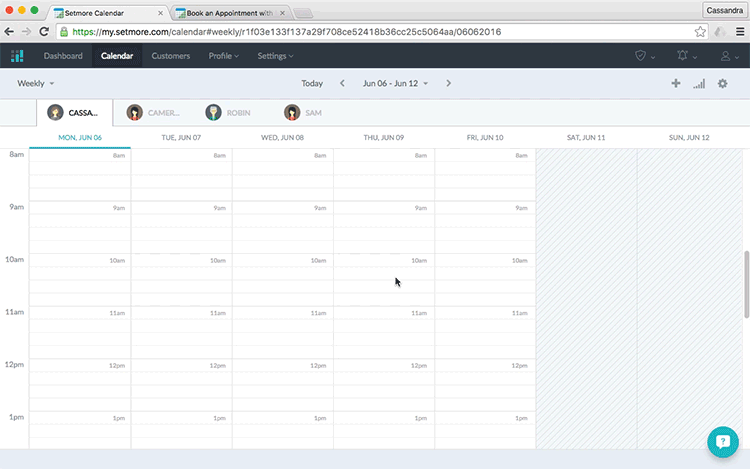
Task: Select Robin's staff avatar
Action: [x=213, y=112]
